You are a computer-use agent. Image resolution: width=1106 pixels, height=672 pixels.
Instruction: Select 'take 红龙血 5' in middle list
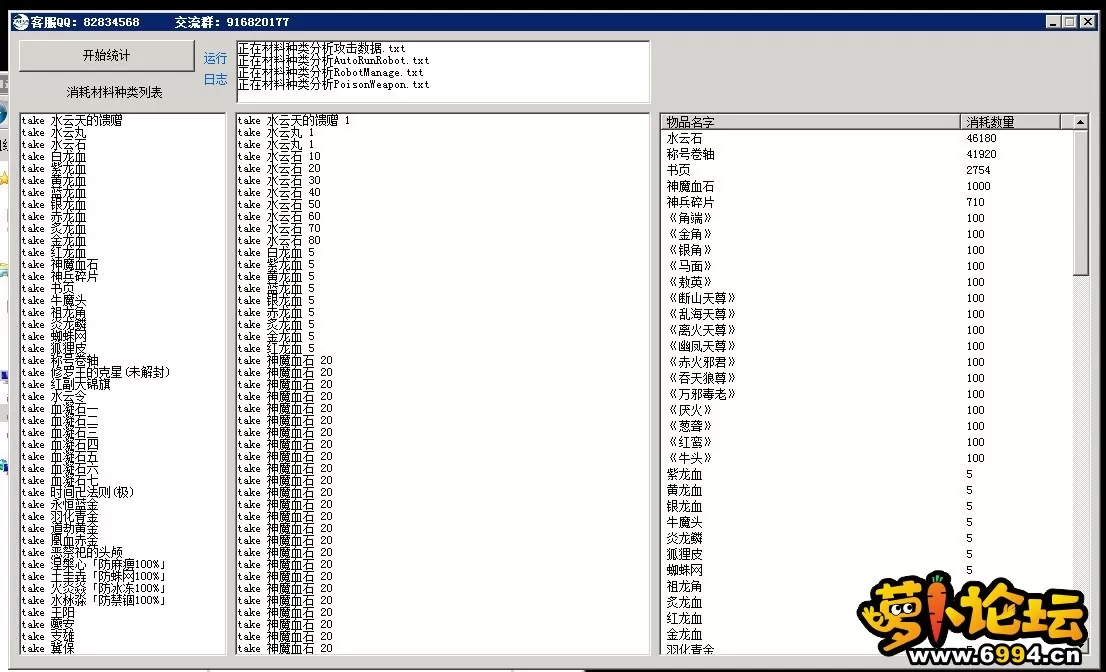pos(276,348)
